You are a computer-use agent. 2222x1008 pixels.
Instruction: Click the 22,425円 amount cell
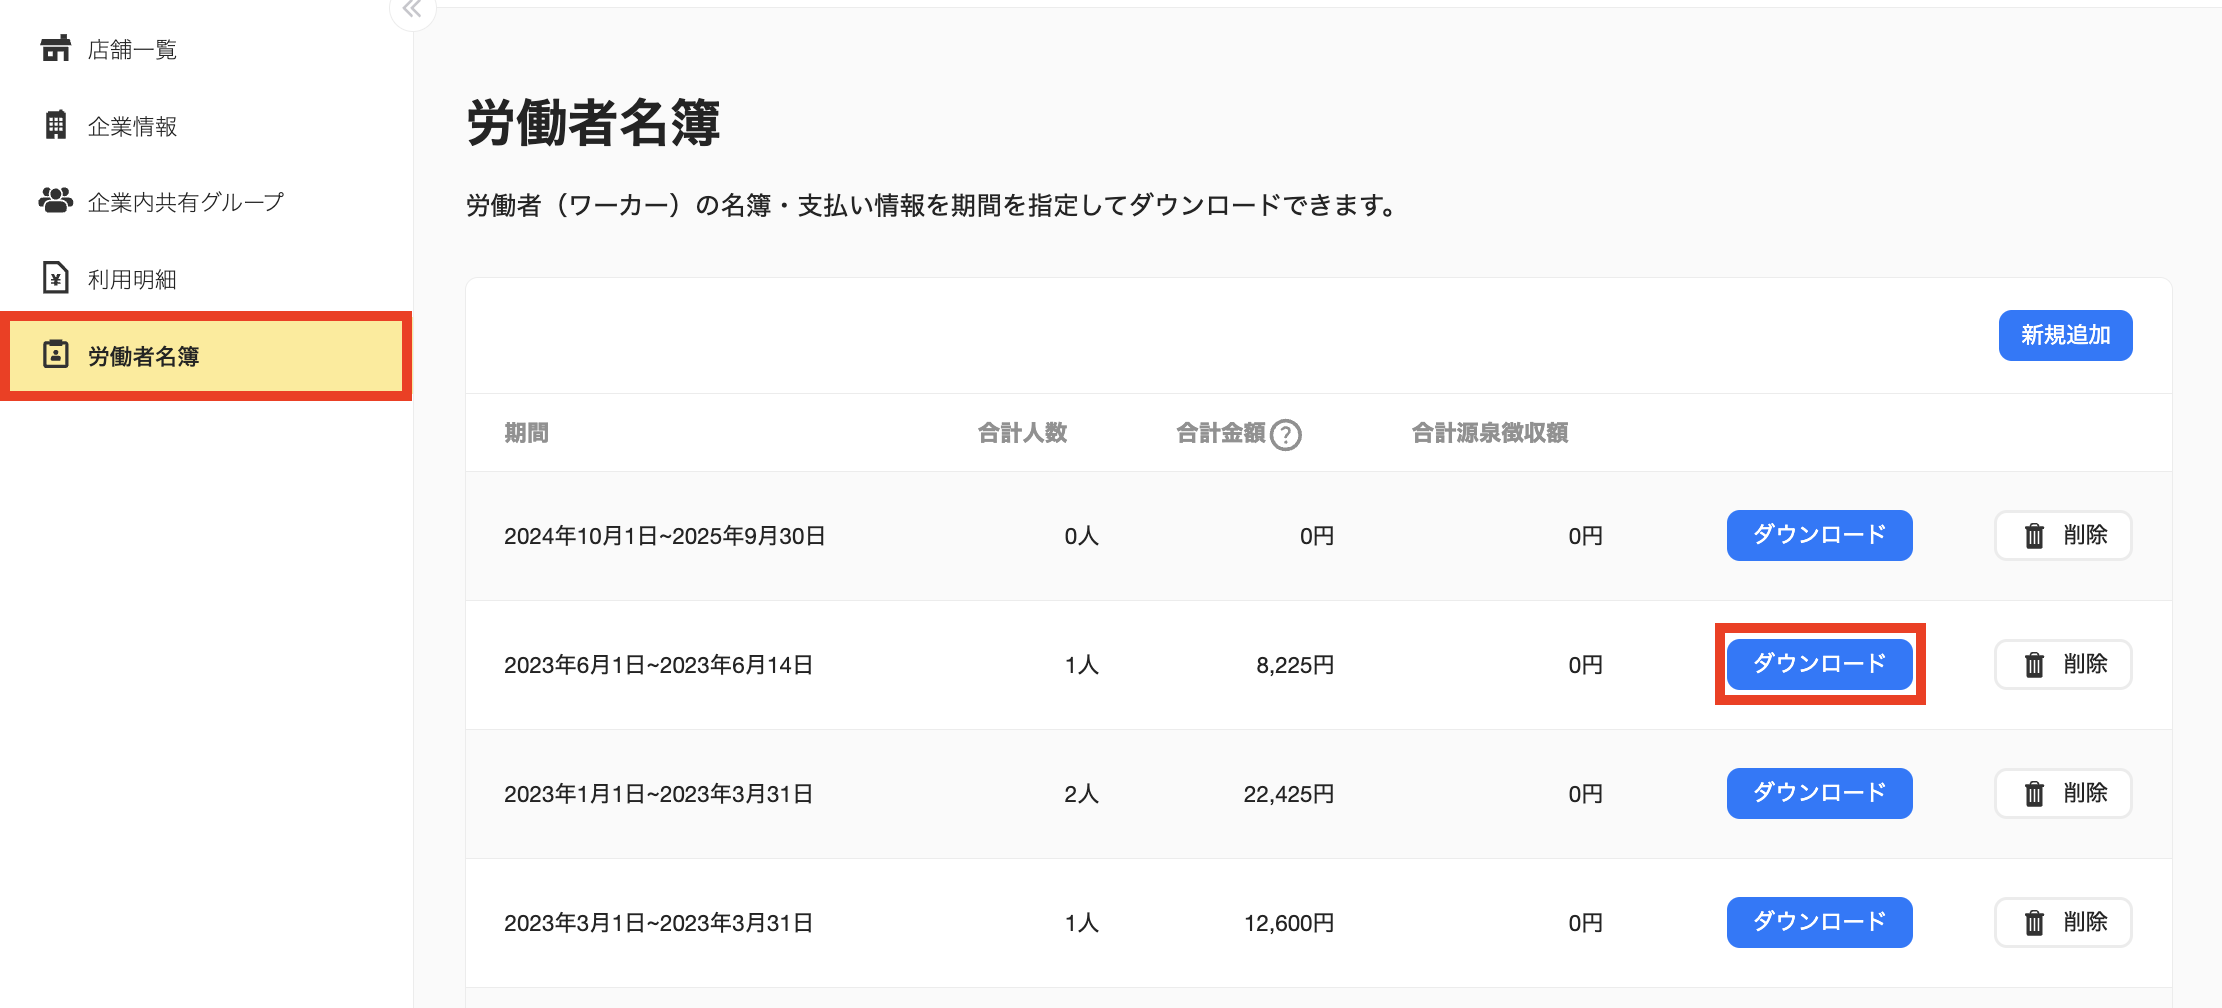1289,794
